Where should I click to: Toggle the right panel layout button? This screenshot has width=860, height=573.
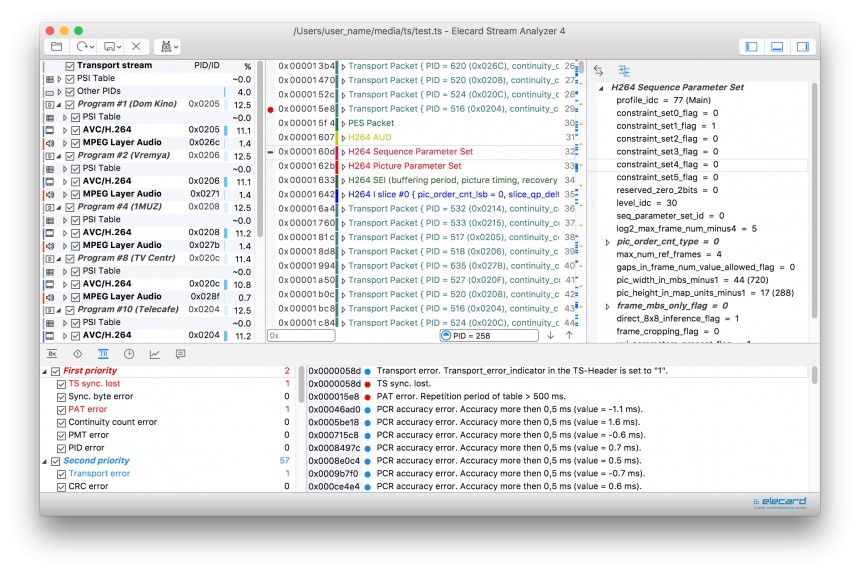coord(802,46)
